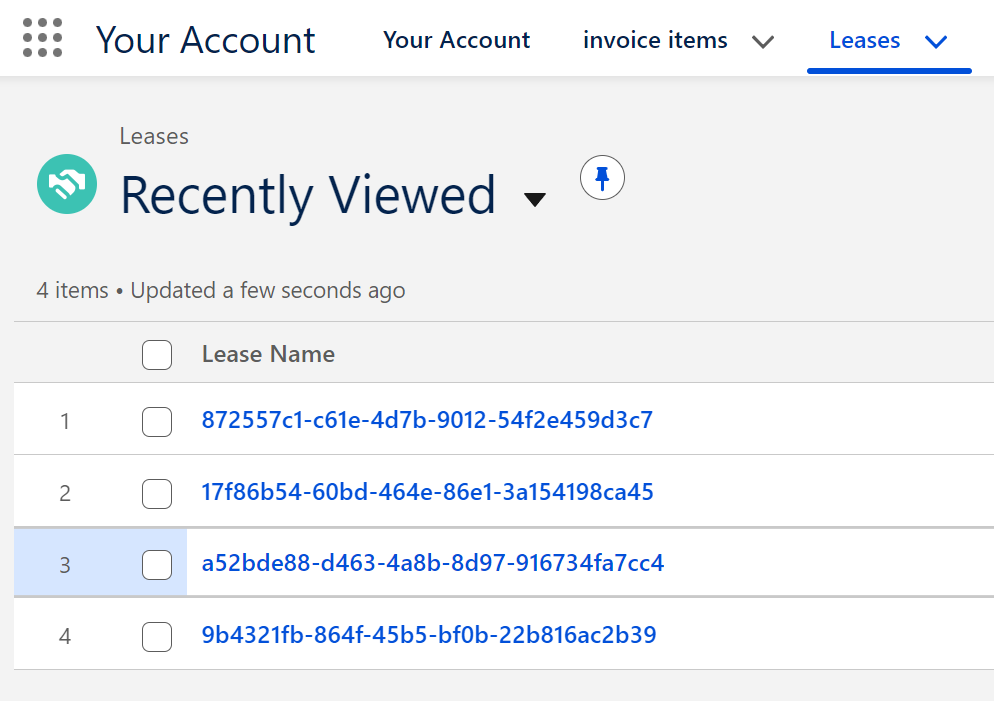Image resolution: width=994 pixels, height=701 pixels.
Task: Tick the checkbox for lease 872557c1
Action: 157,421
